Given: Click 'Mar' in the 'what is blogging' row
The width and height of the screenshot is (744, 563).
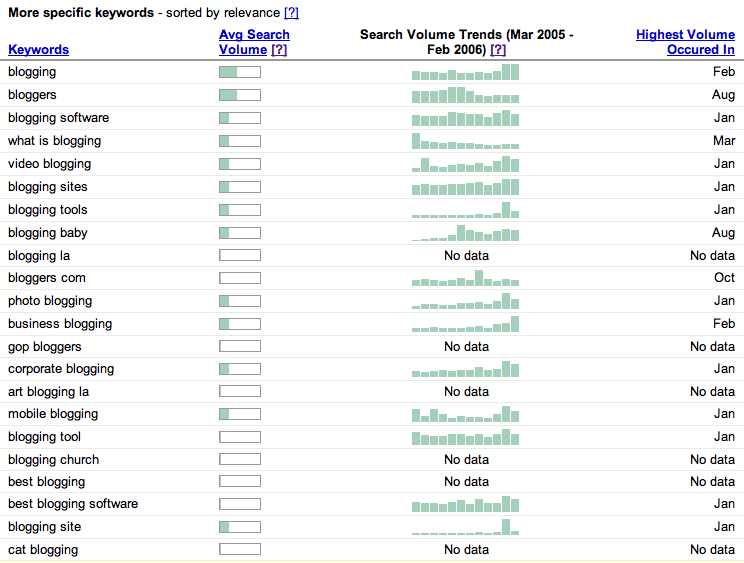Looking at the screenshot, I should (724, 140).
